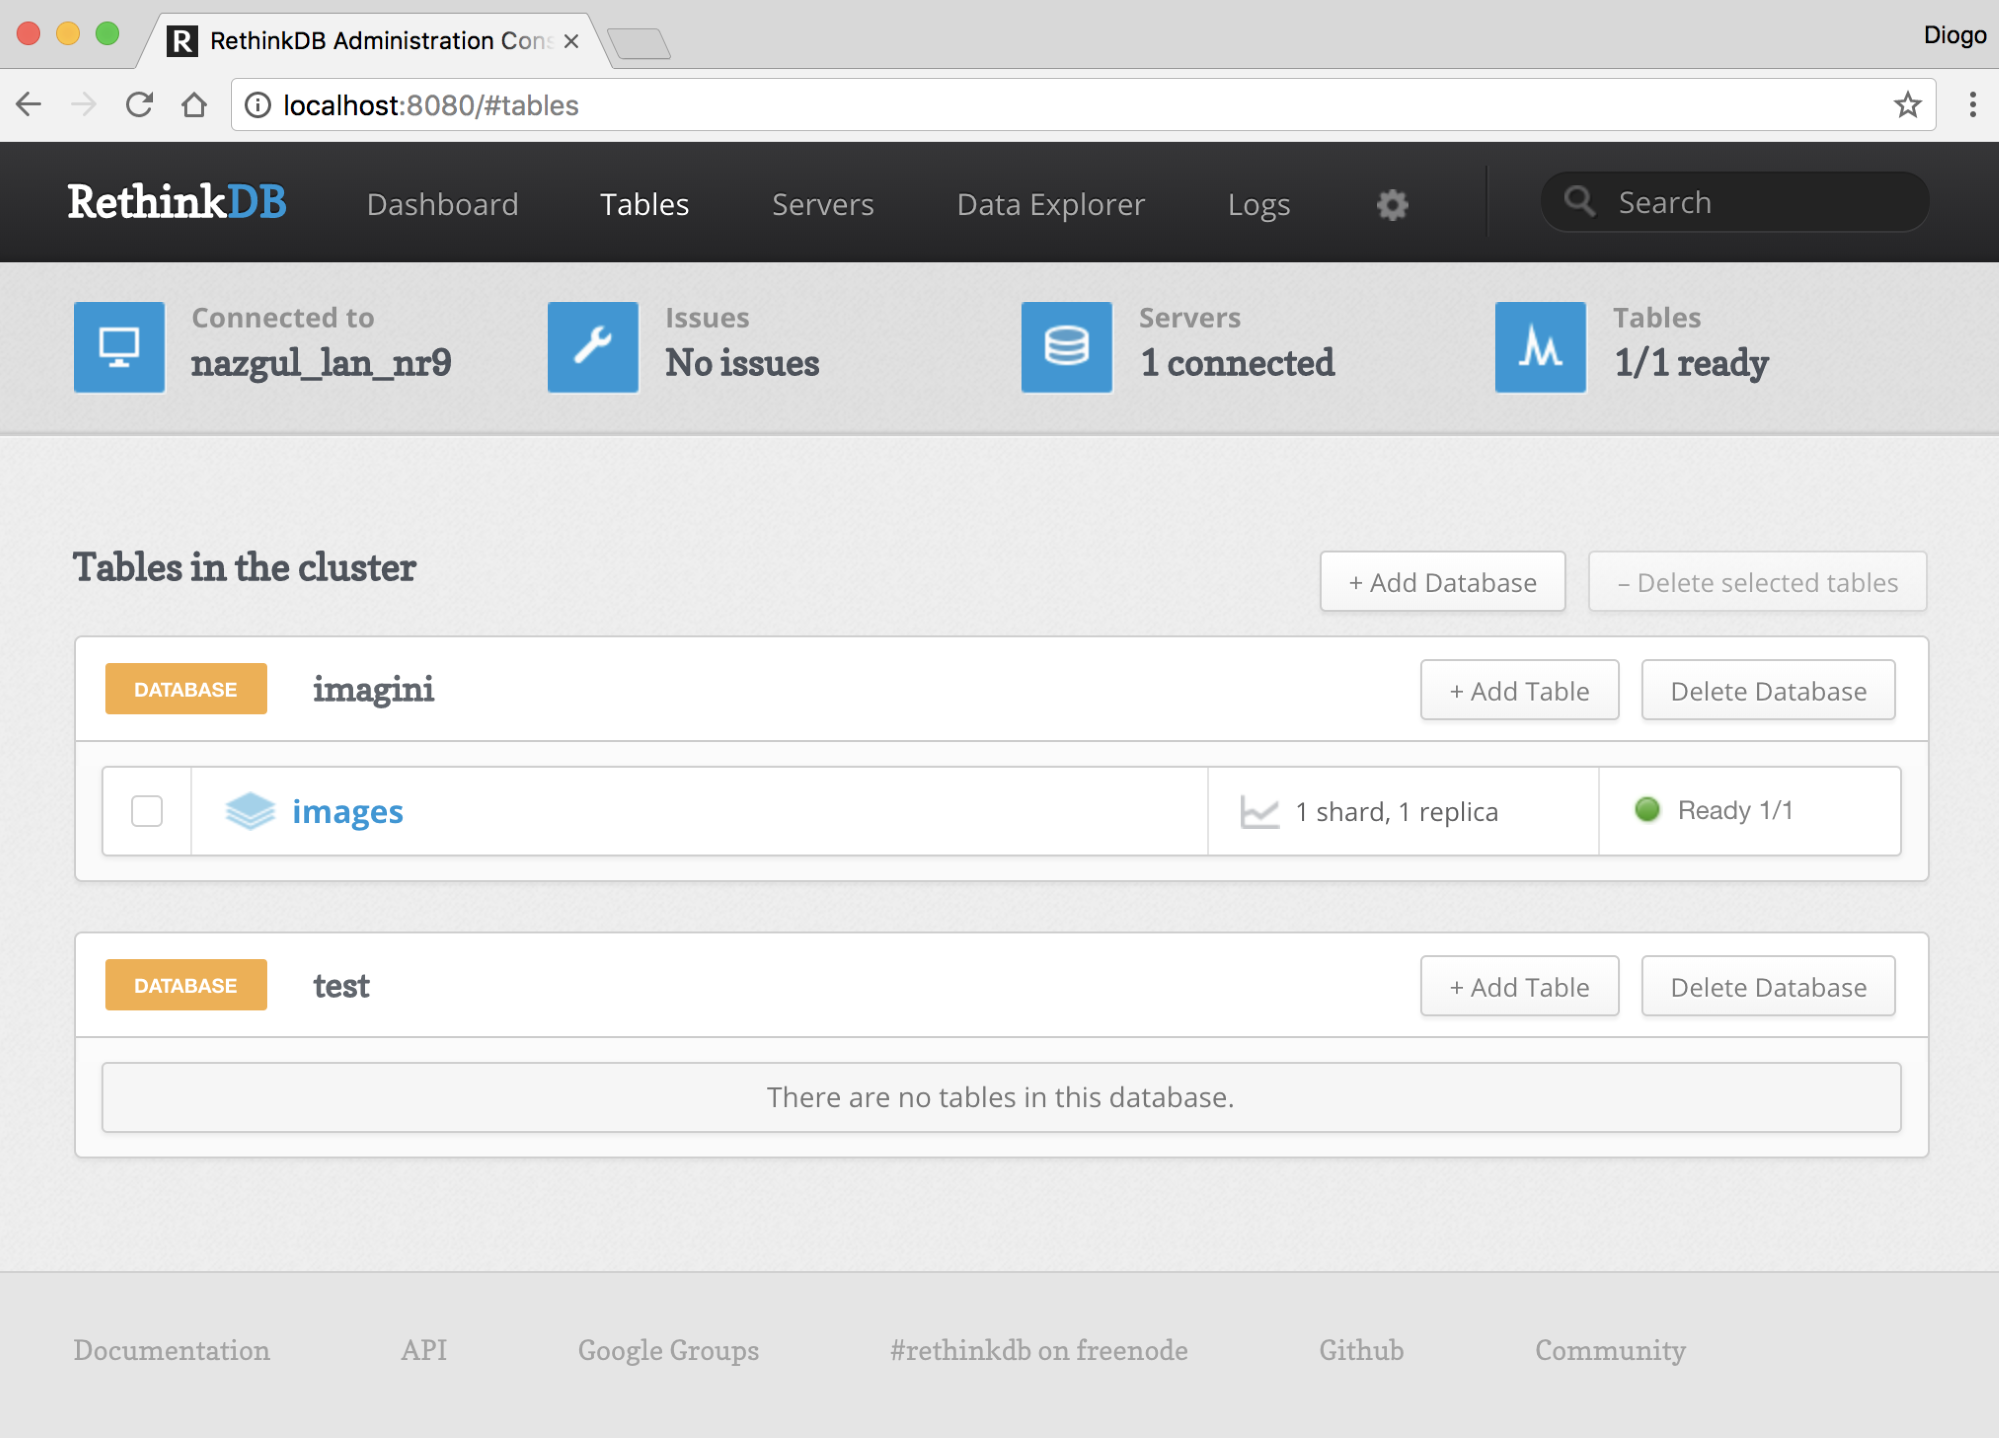The height and width of the screenshot is (1438, 1999).
Task: Click the monitor icon beside Connected to
Action: [119, 347]
